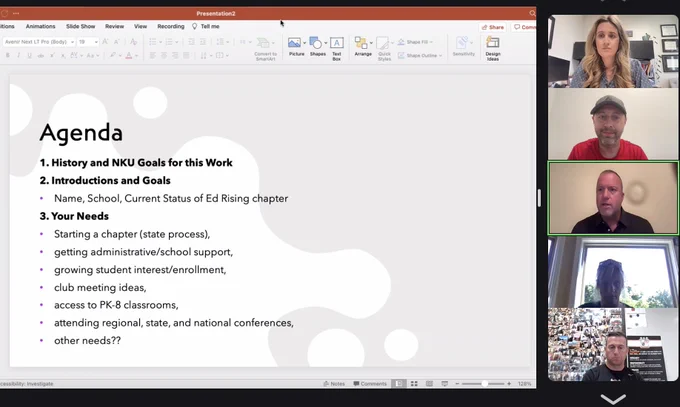680x407 pixels.
Task: Click the down chevron below video tiles
Action: coord(613,398)
